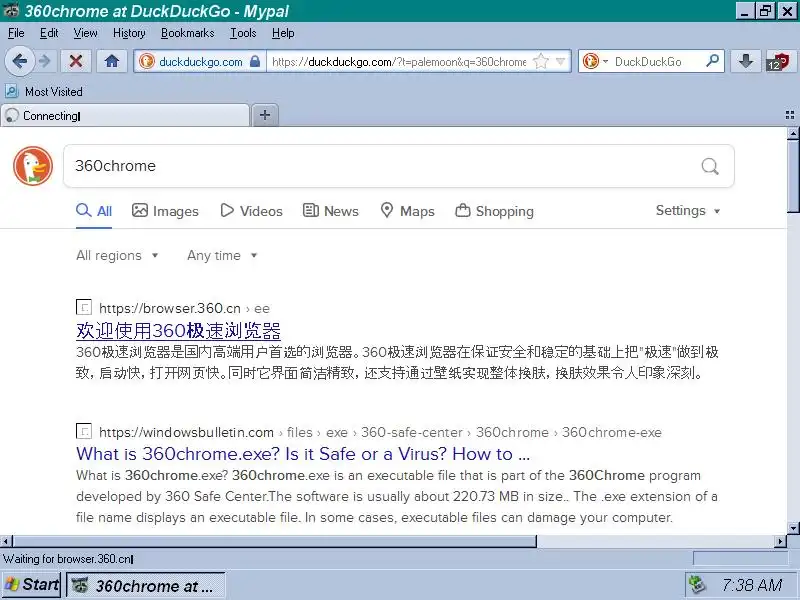The width and height of the screenshot is (800, 600).
Task: Switch to Maps results
Action: click(407, 211)
